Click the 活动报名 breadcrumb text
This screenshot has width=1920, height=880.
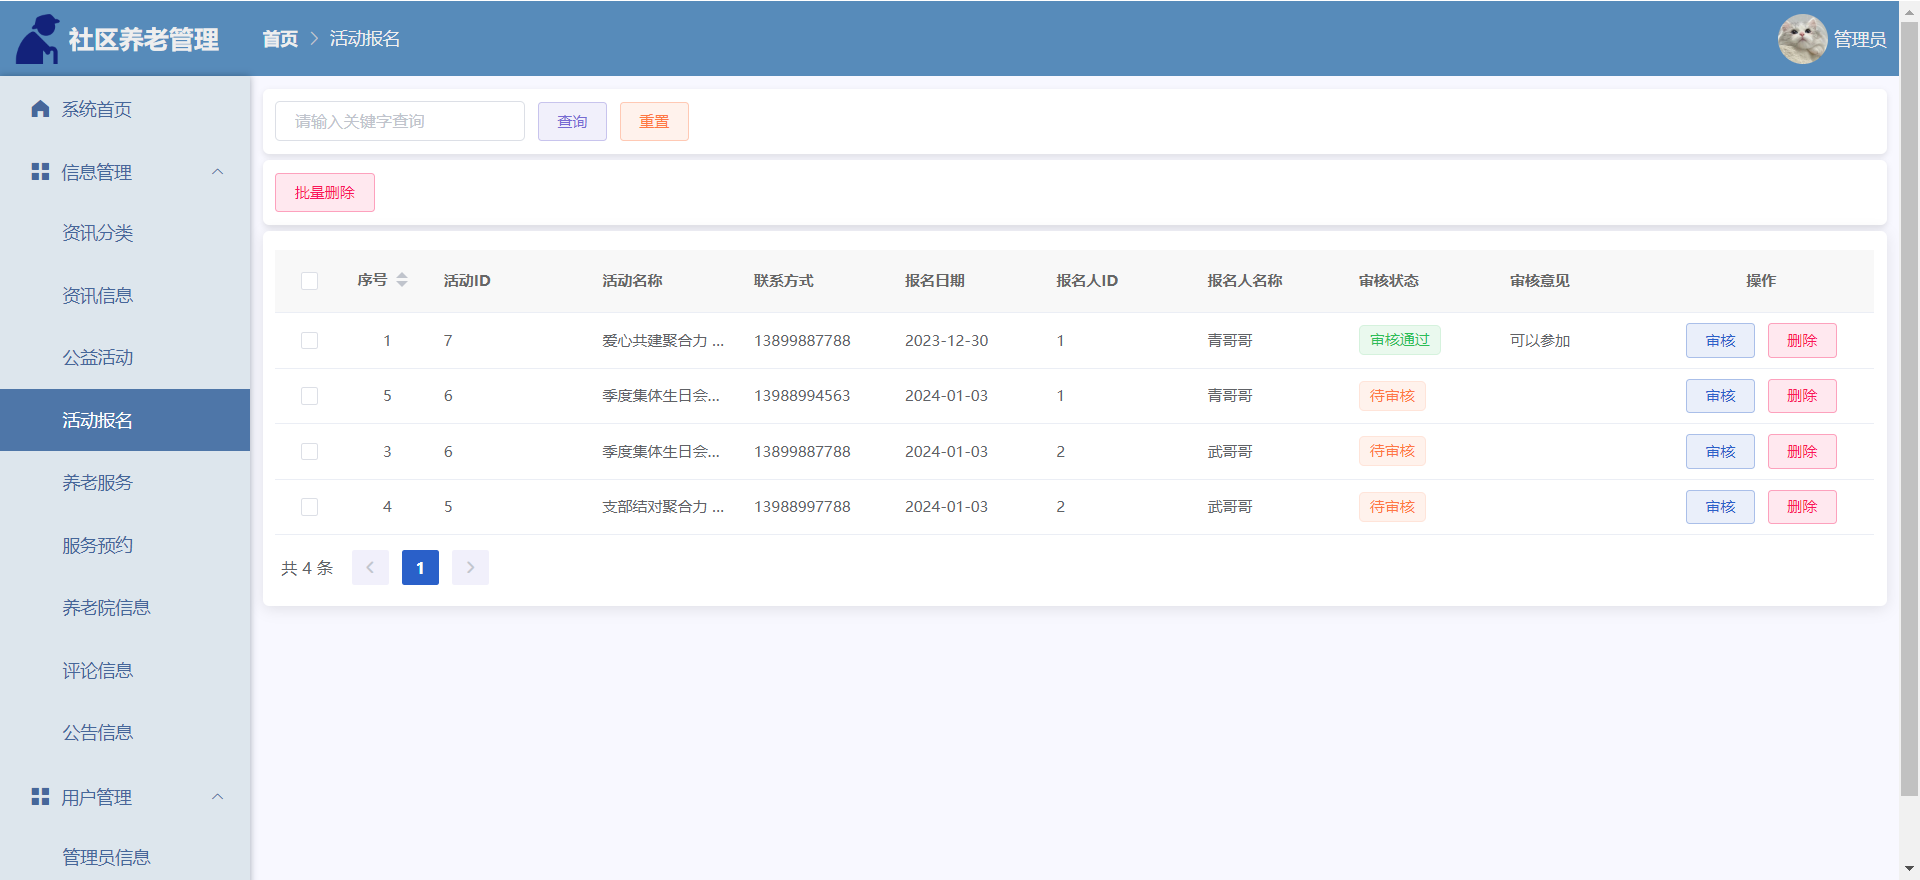(x=365, y=39)
